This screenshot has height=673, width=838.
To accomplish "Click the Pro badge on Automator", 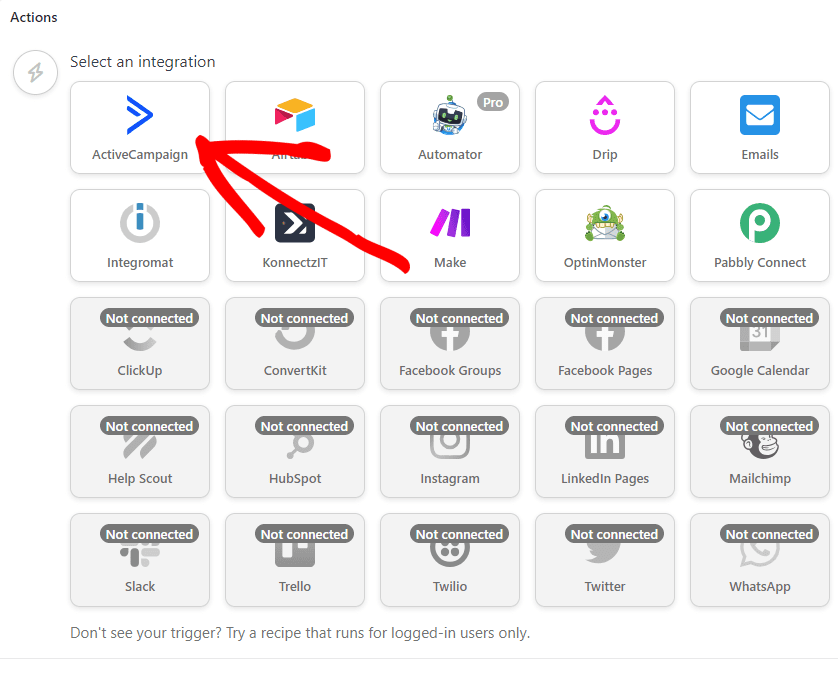I will 493,102.
